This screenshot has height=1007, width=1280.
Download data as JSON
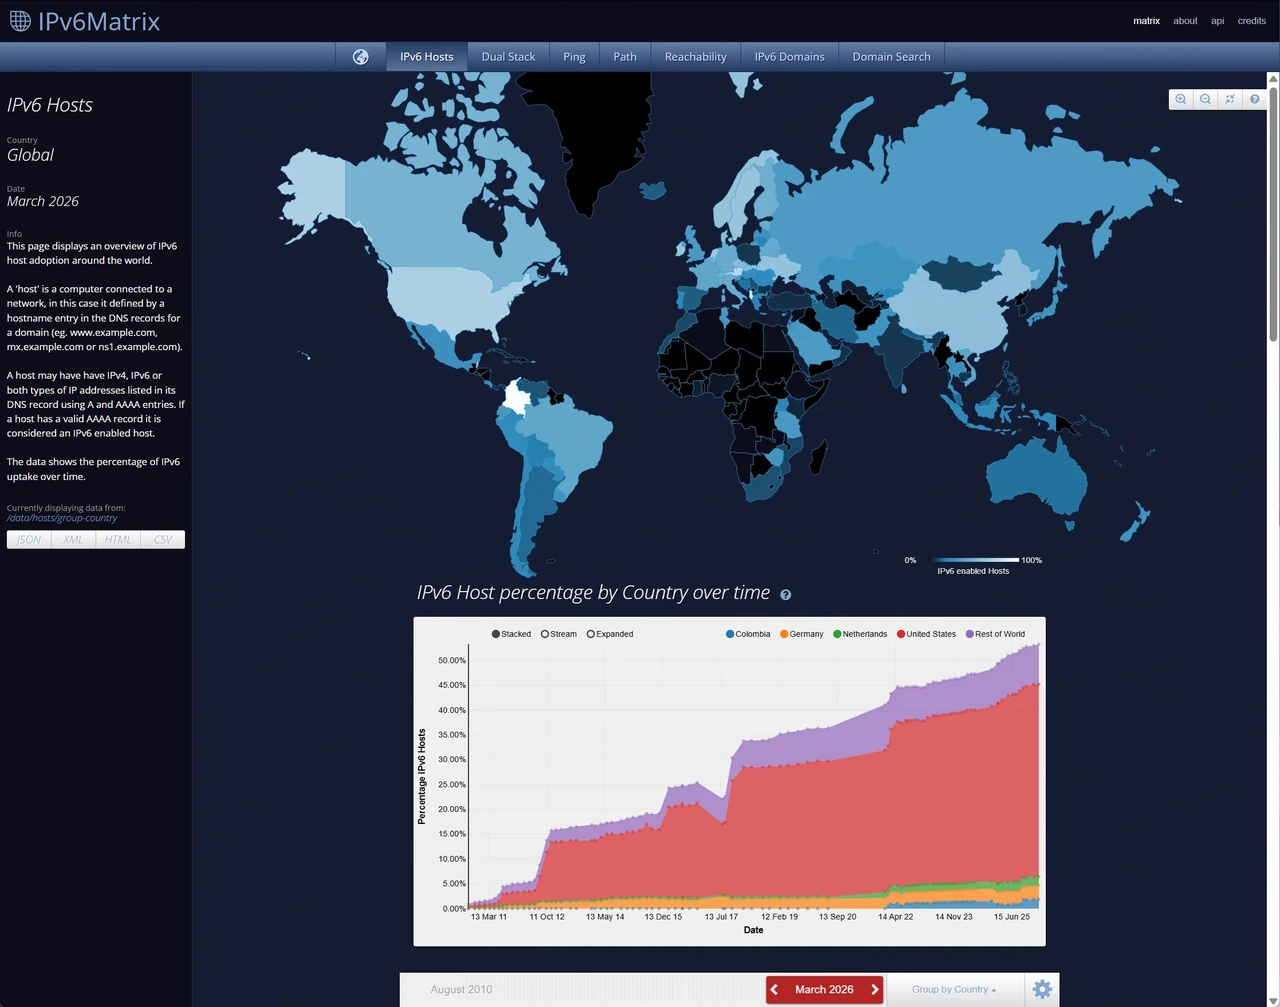point(29,540)
